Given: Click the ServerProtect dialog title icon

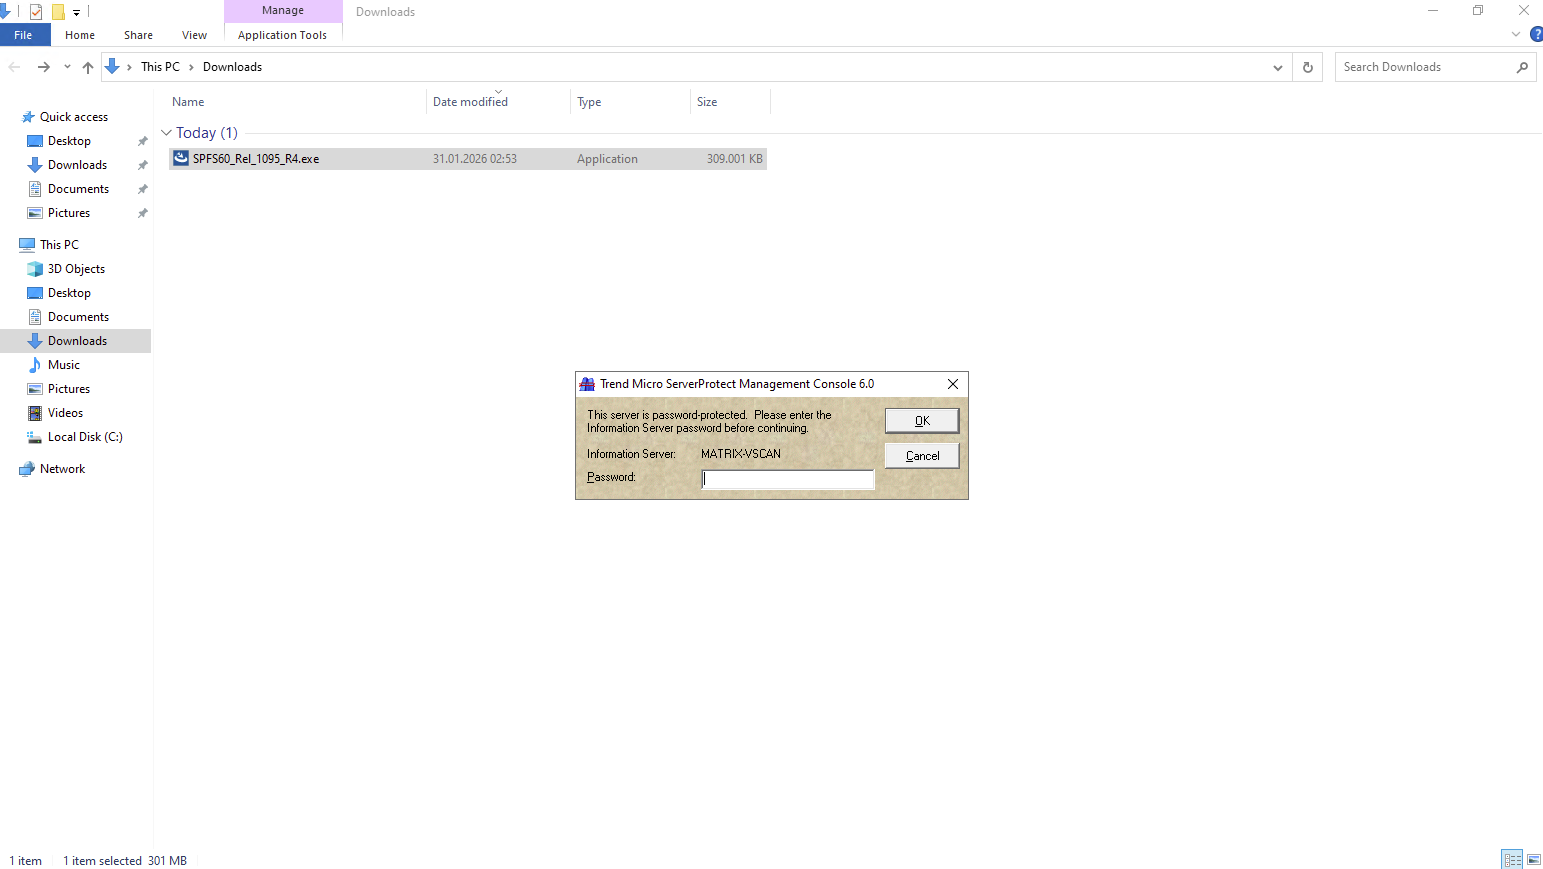Looking at the screenshot, I should pos(587,384).
